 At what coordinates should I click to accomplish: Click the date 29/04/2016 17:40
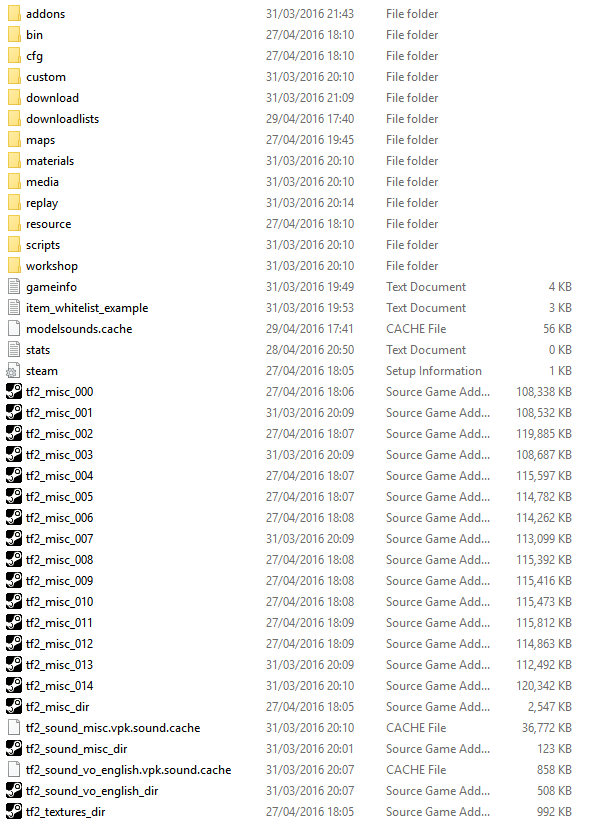[310, 119]
